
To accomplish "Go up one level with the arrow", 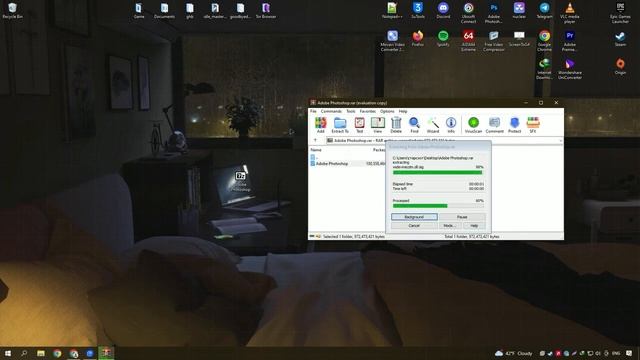I will click(315, 140).
